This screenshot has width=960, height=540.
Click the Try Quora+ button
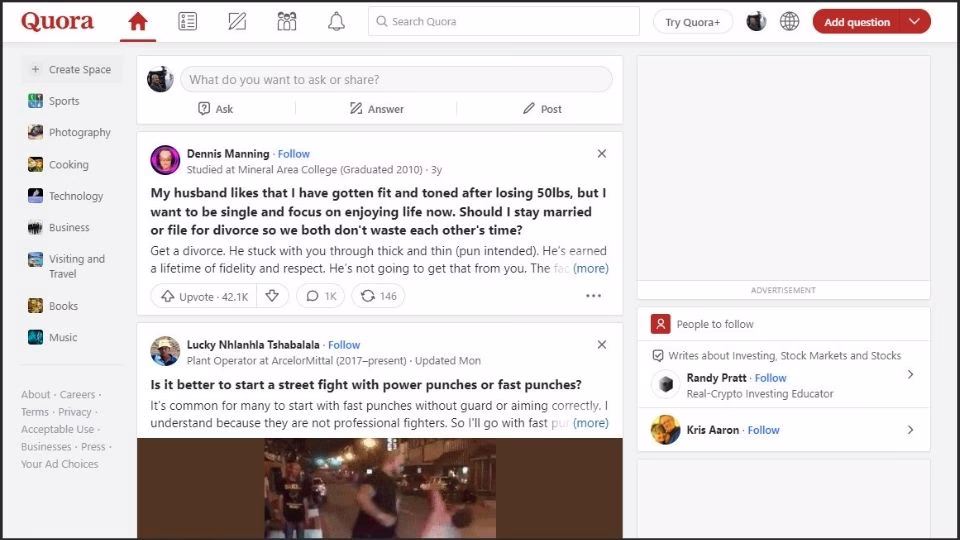692,22
